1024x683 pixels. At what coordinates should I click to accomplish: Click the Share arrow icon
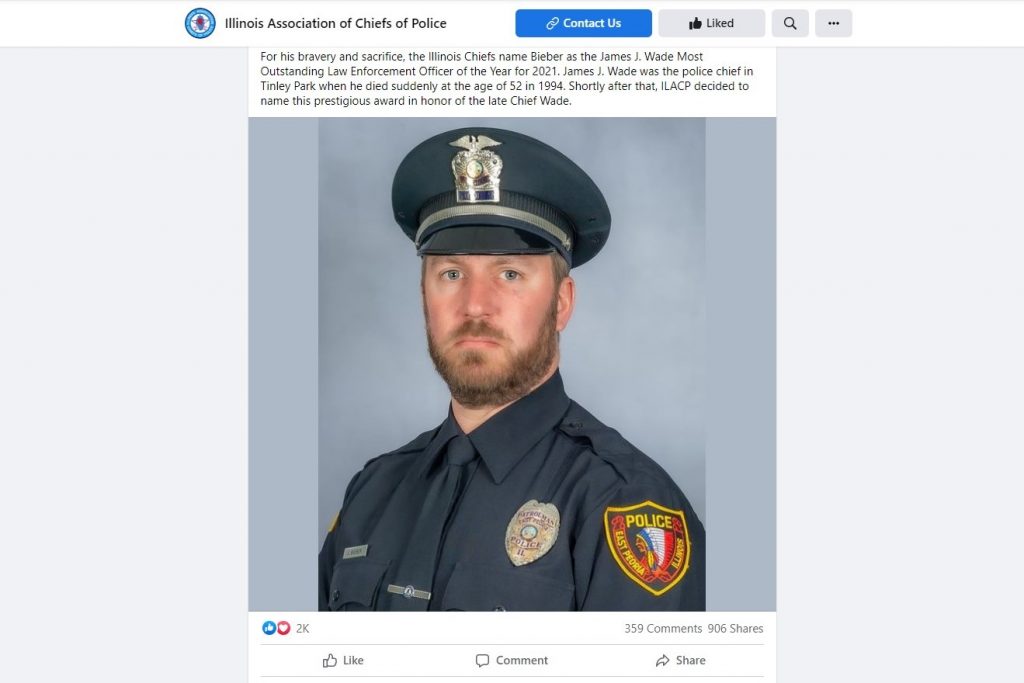[x=662, y=661]
